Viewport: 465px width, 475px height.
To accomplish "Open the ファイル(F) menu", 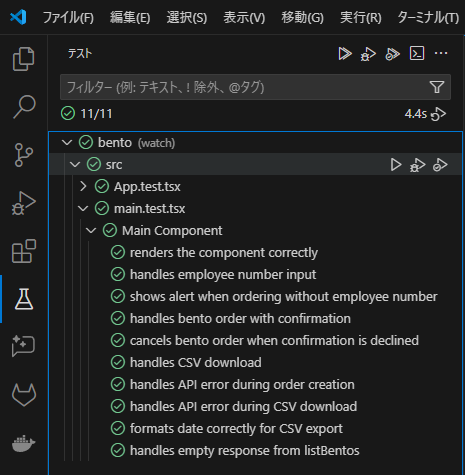I will 68,17.
